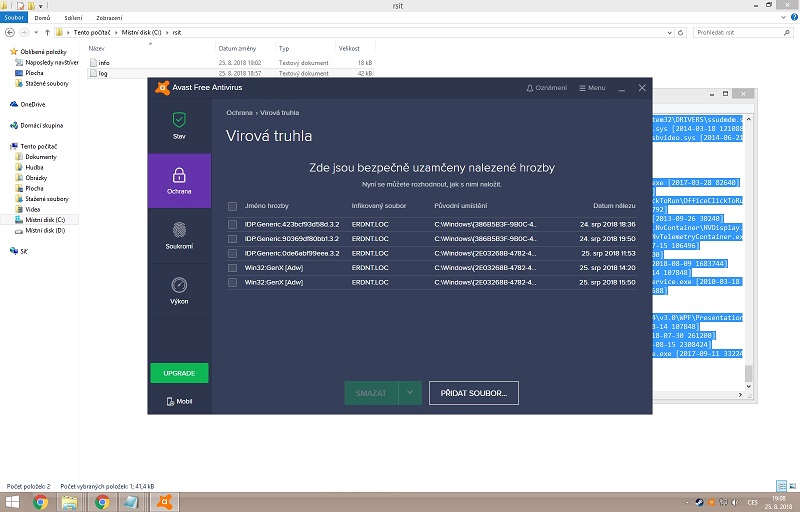Open File Explorer from taskbar

(70, 502)
